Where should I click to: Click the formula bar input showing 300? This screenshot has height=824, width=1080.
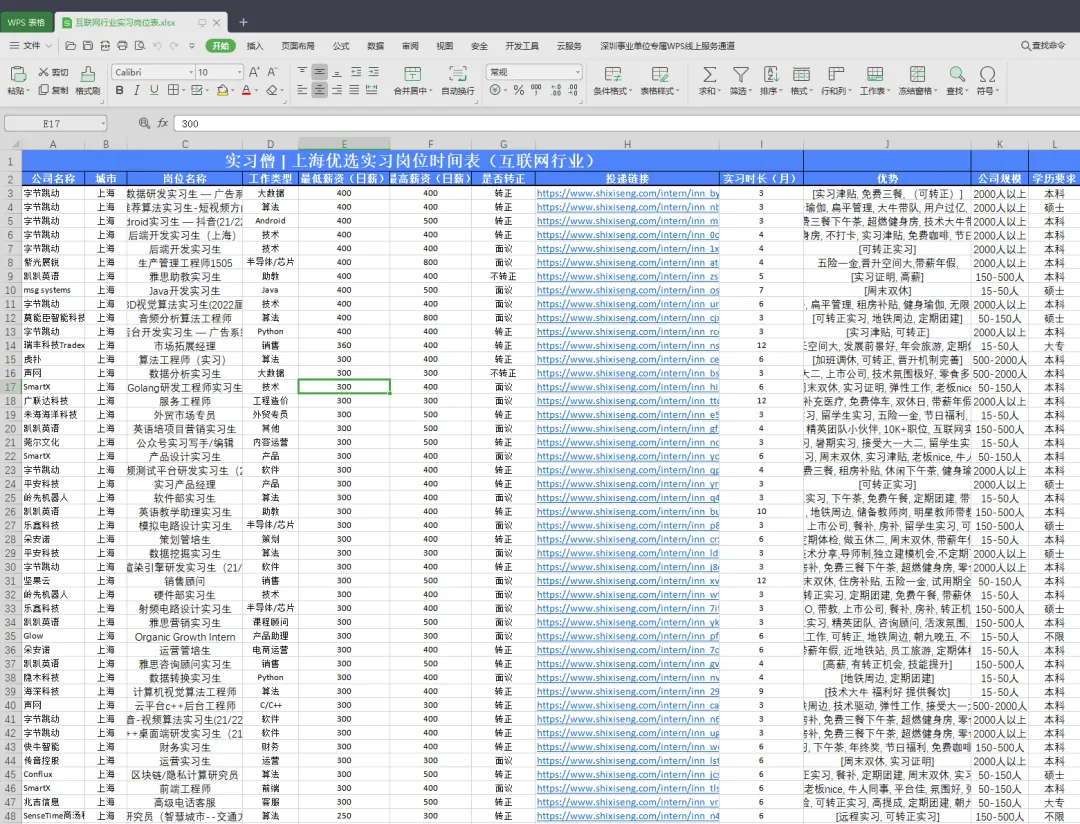point(625,123)
